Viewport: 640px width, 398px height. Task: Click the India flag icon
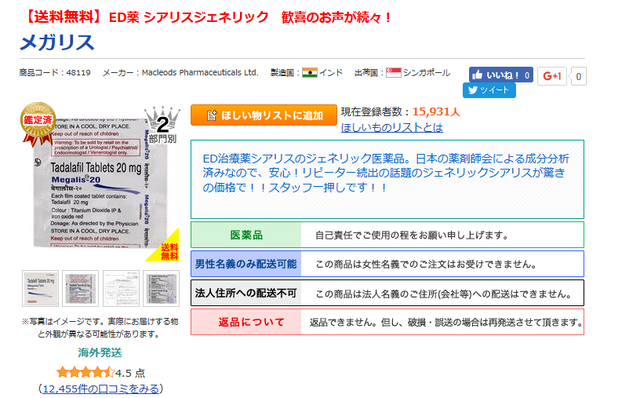(309, 73)
